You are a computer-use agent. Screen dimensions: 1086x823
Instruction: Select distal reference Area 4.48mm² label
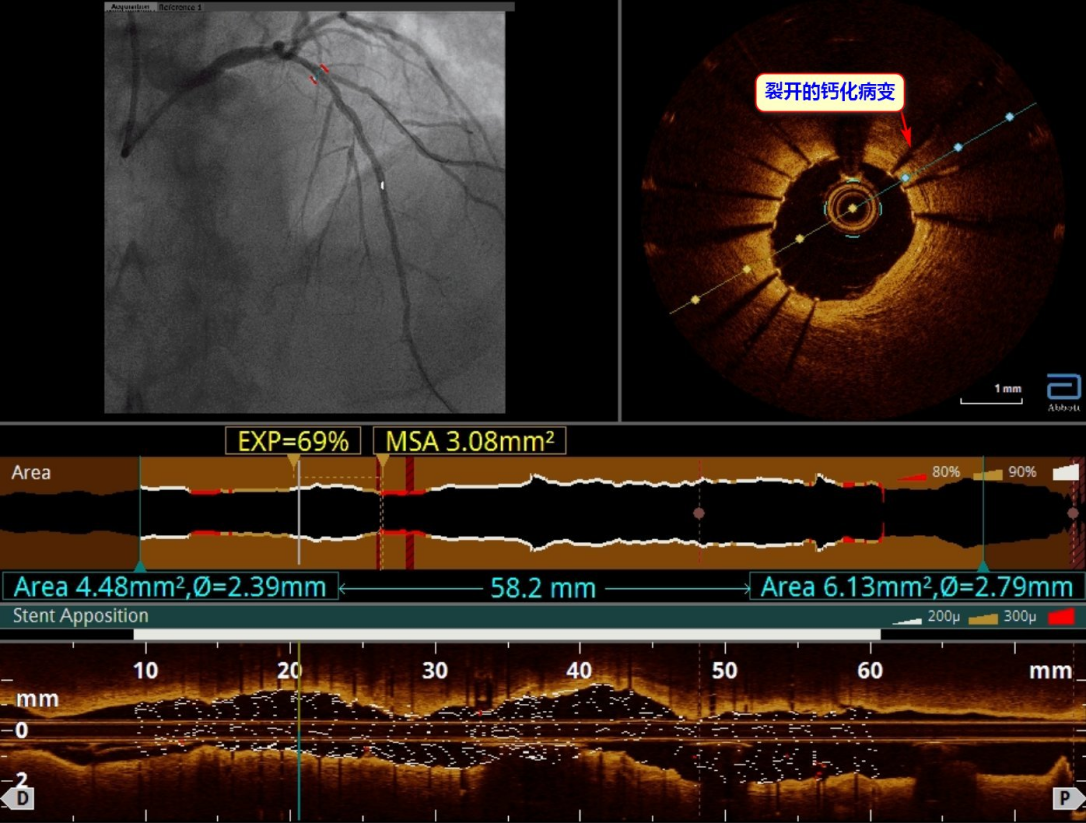pyautogui.click(x=171, y=587)
